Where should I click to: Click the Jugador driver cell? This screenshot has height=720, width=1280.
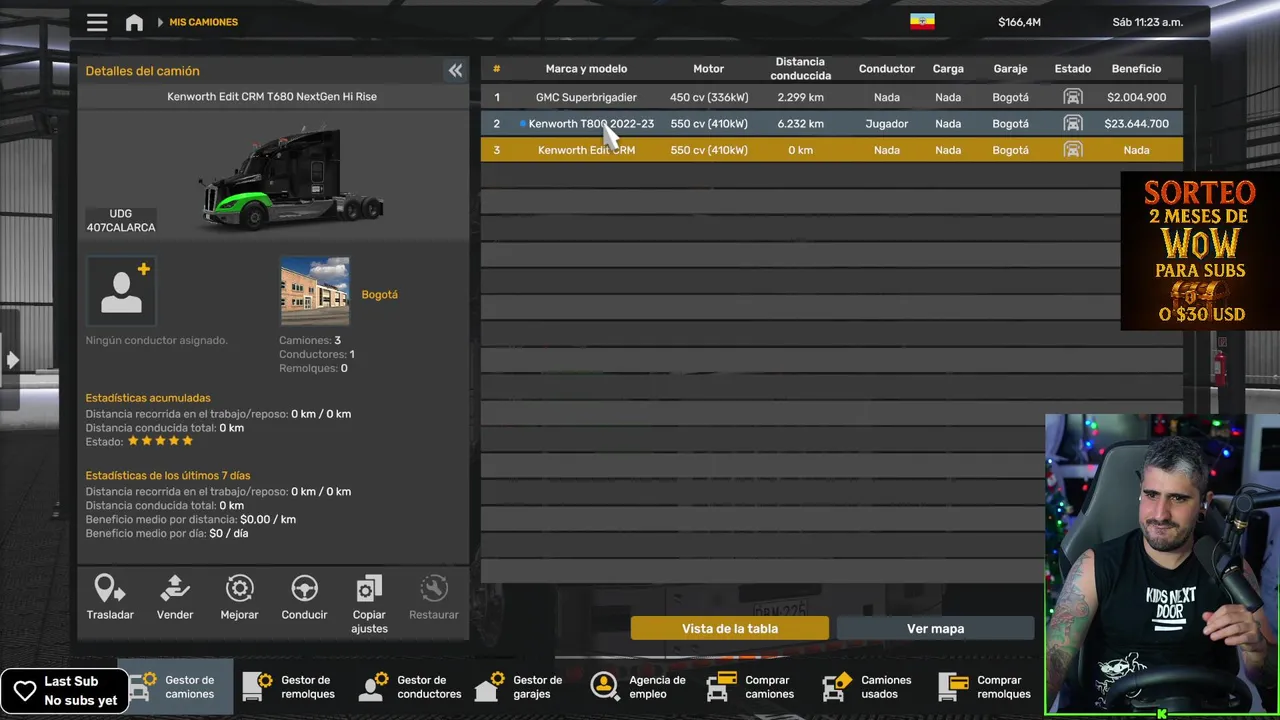pyautogui.click(x=886, y=124)
